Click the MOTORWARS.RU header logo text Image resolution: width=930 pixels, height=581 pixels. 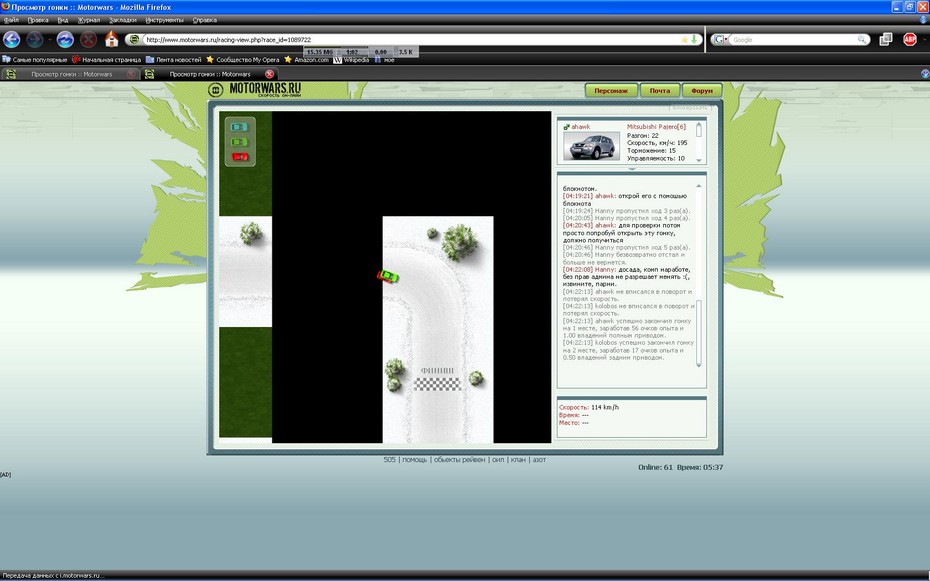265,90
